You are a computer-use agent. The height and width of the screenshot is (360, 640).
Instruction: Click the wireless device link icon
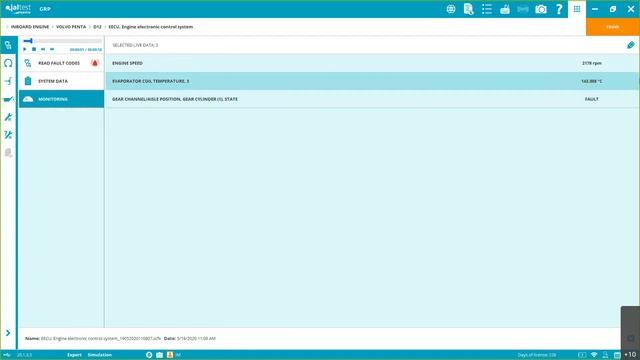[505, 9]
